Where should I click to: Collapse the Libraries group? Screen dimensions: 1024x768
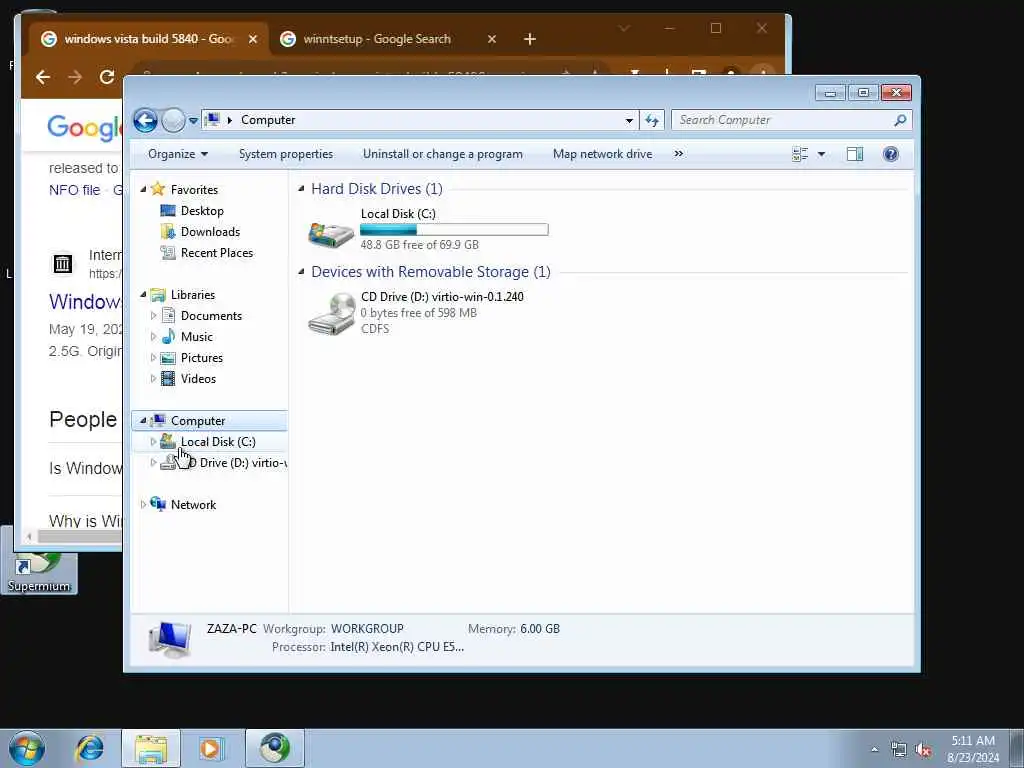143,295
